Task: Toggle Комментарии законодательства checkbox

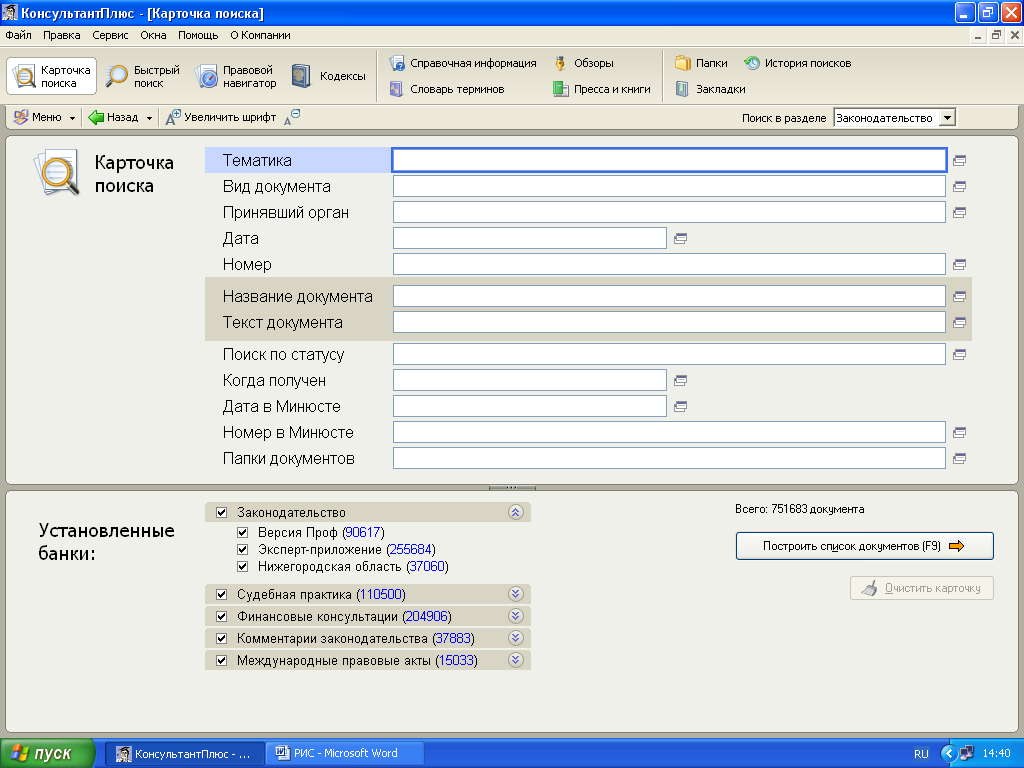Action: tap(221, 638)
